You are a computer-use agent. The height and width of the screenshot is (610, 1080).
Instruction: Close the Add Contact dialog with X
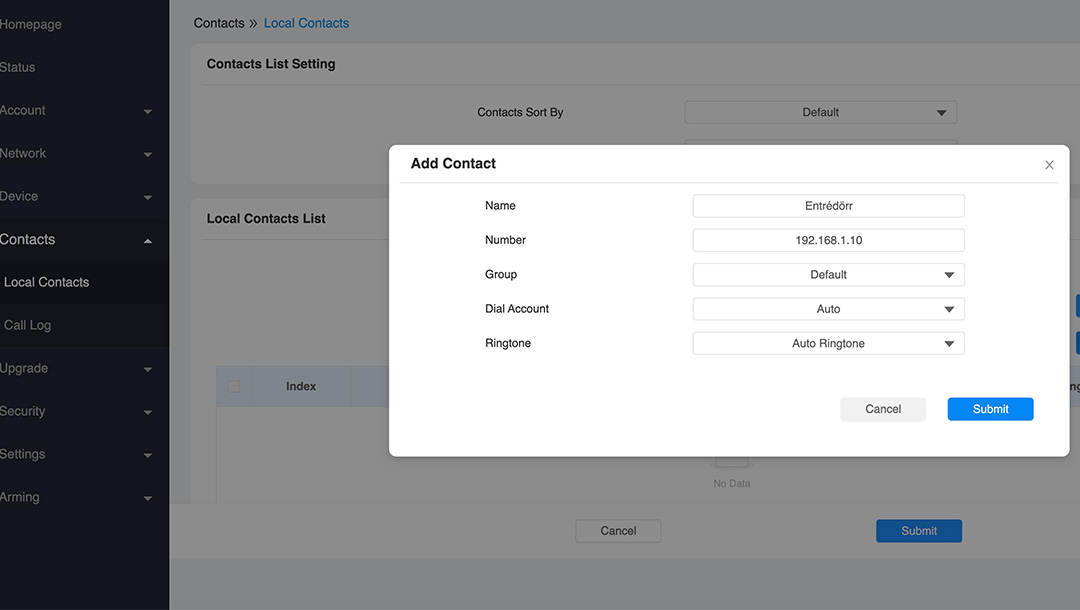[1049, 165]
